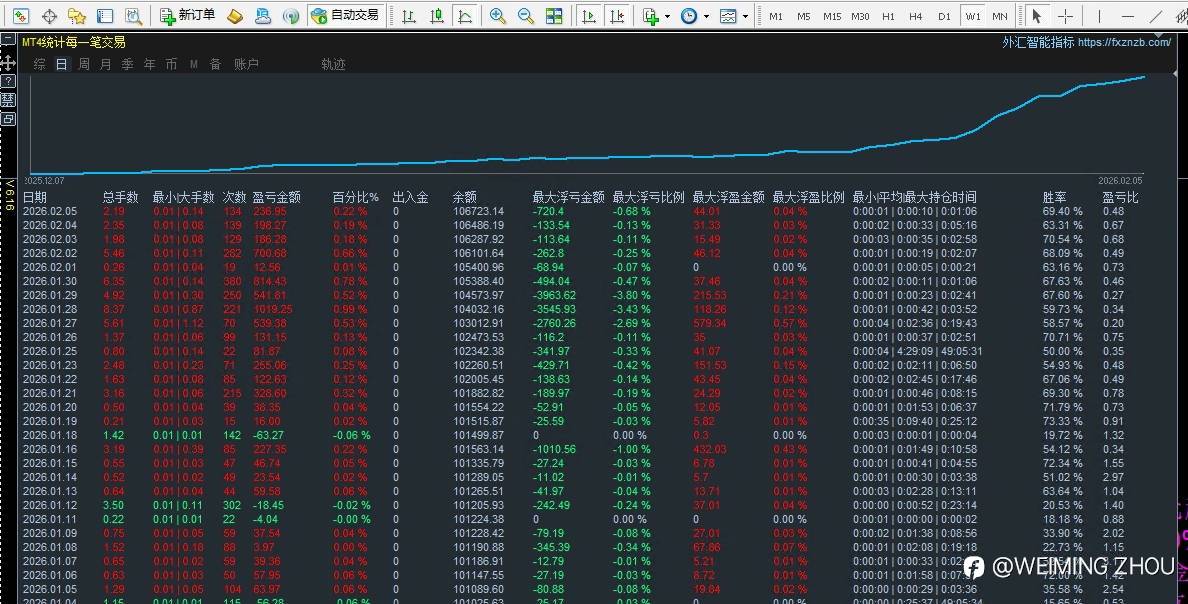
Task: Zoom in on the chart
Action: pyautogui.click(x=498, y=15)
